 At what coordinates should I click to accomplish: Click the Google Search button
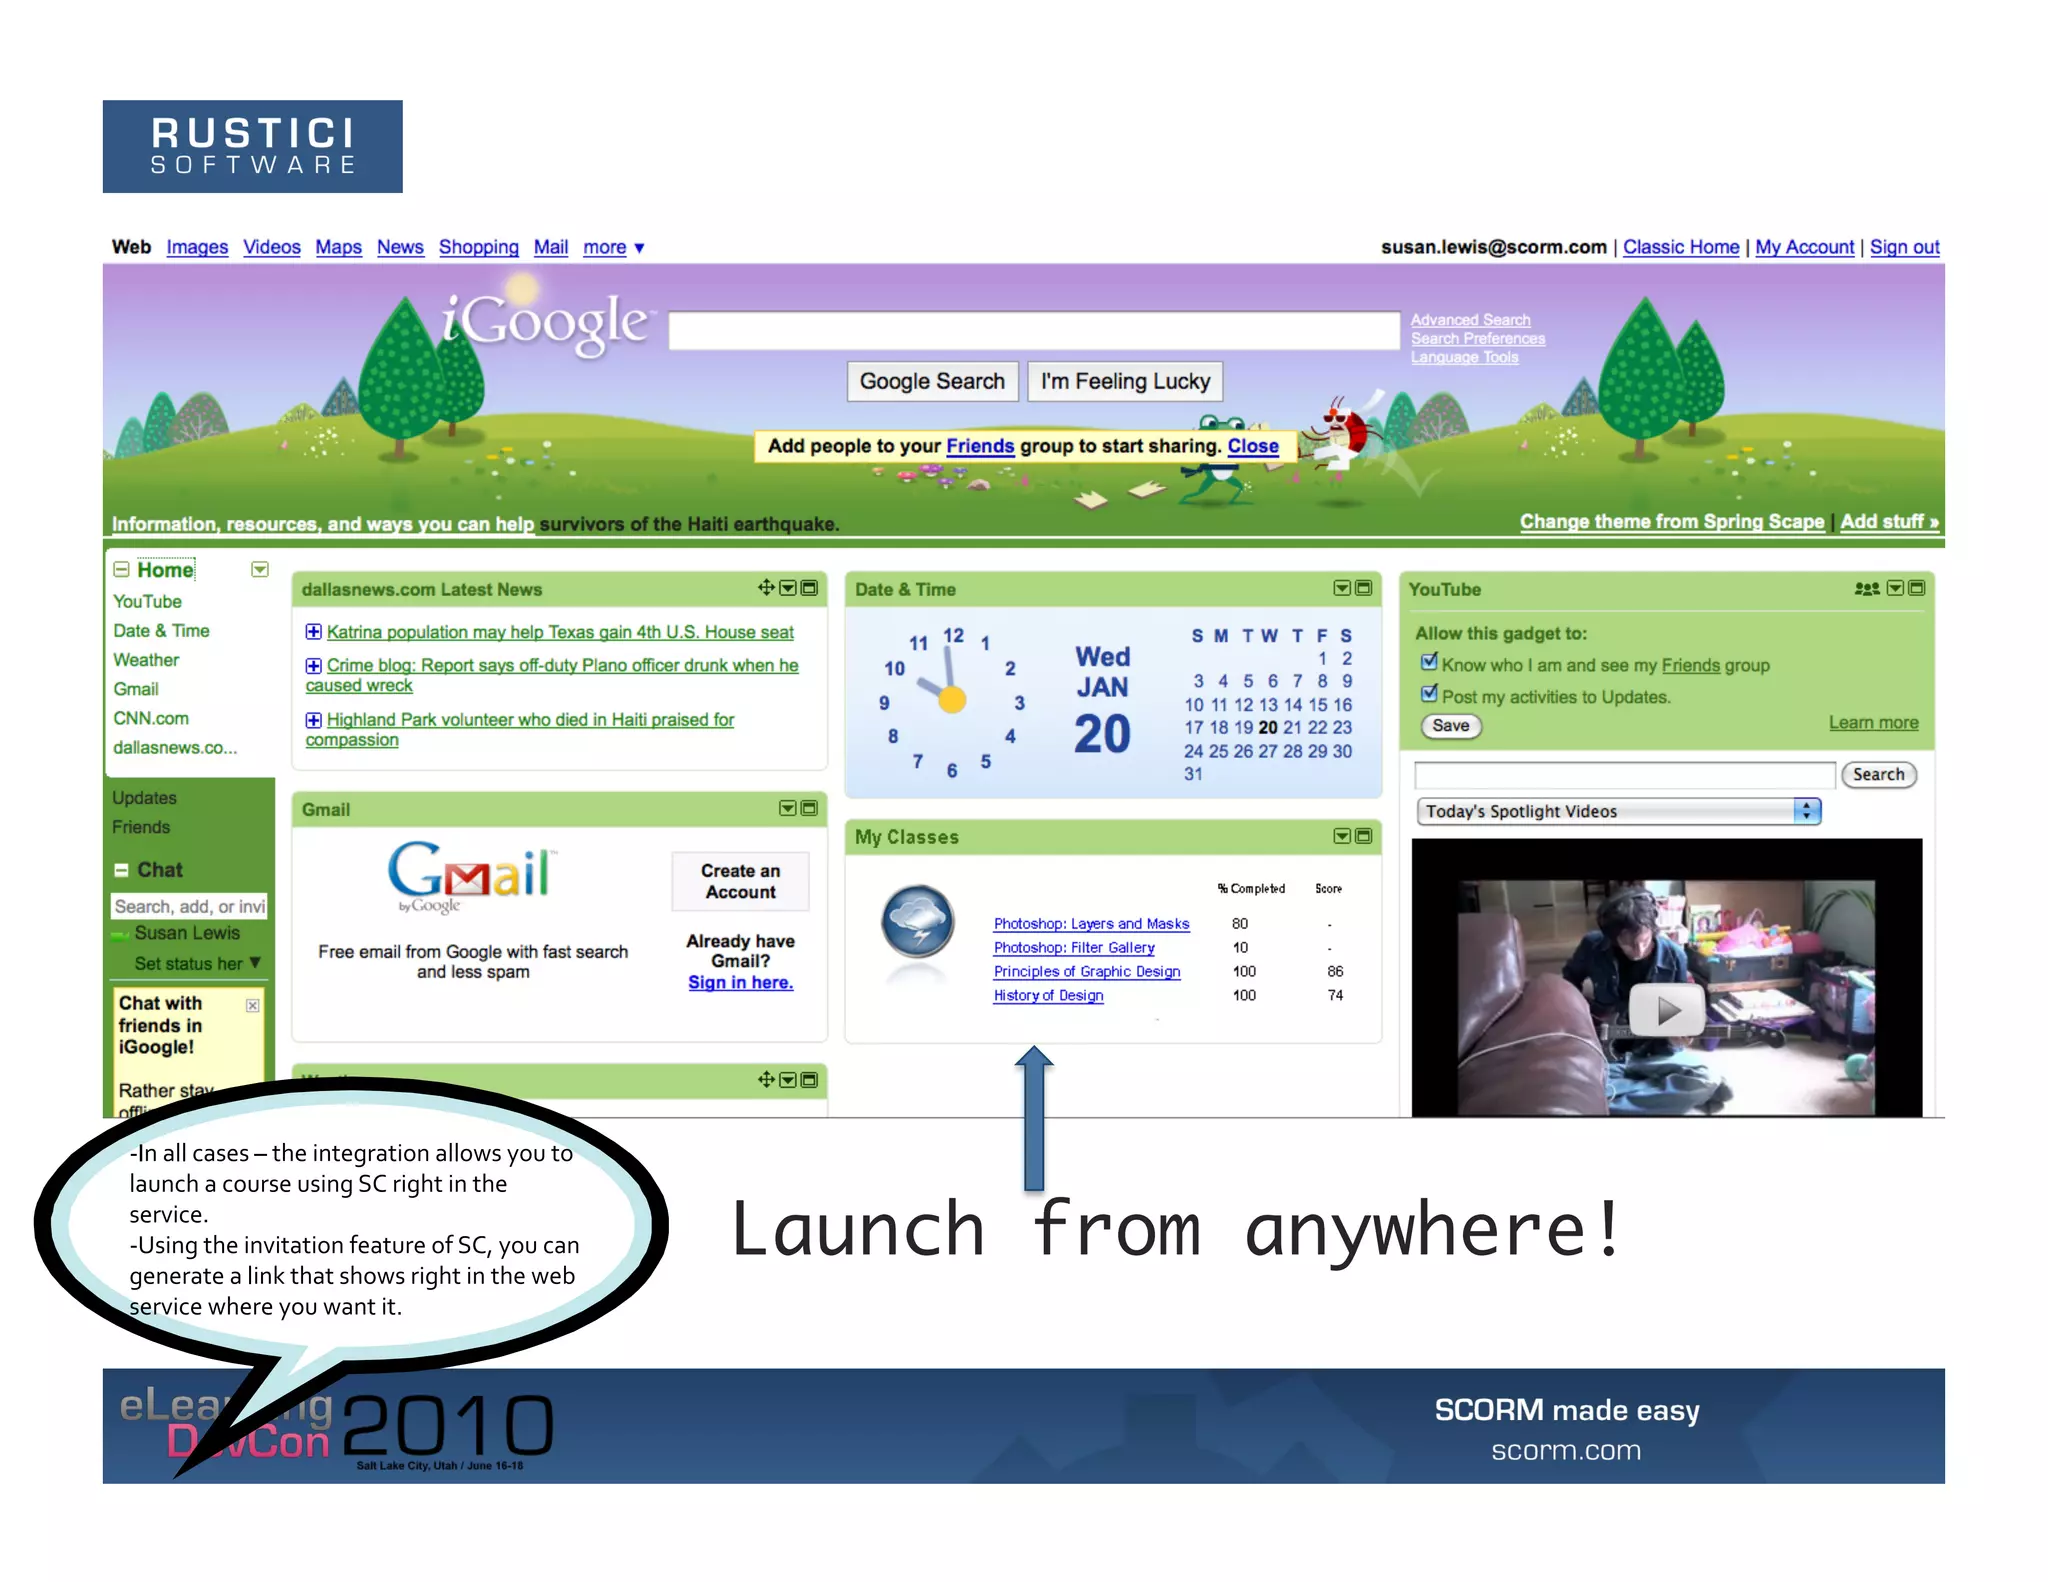tap(932, 381)
